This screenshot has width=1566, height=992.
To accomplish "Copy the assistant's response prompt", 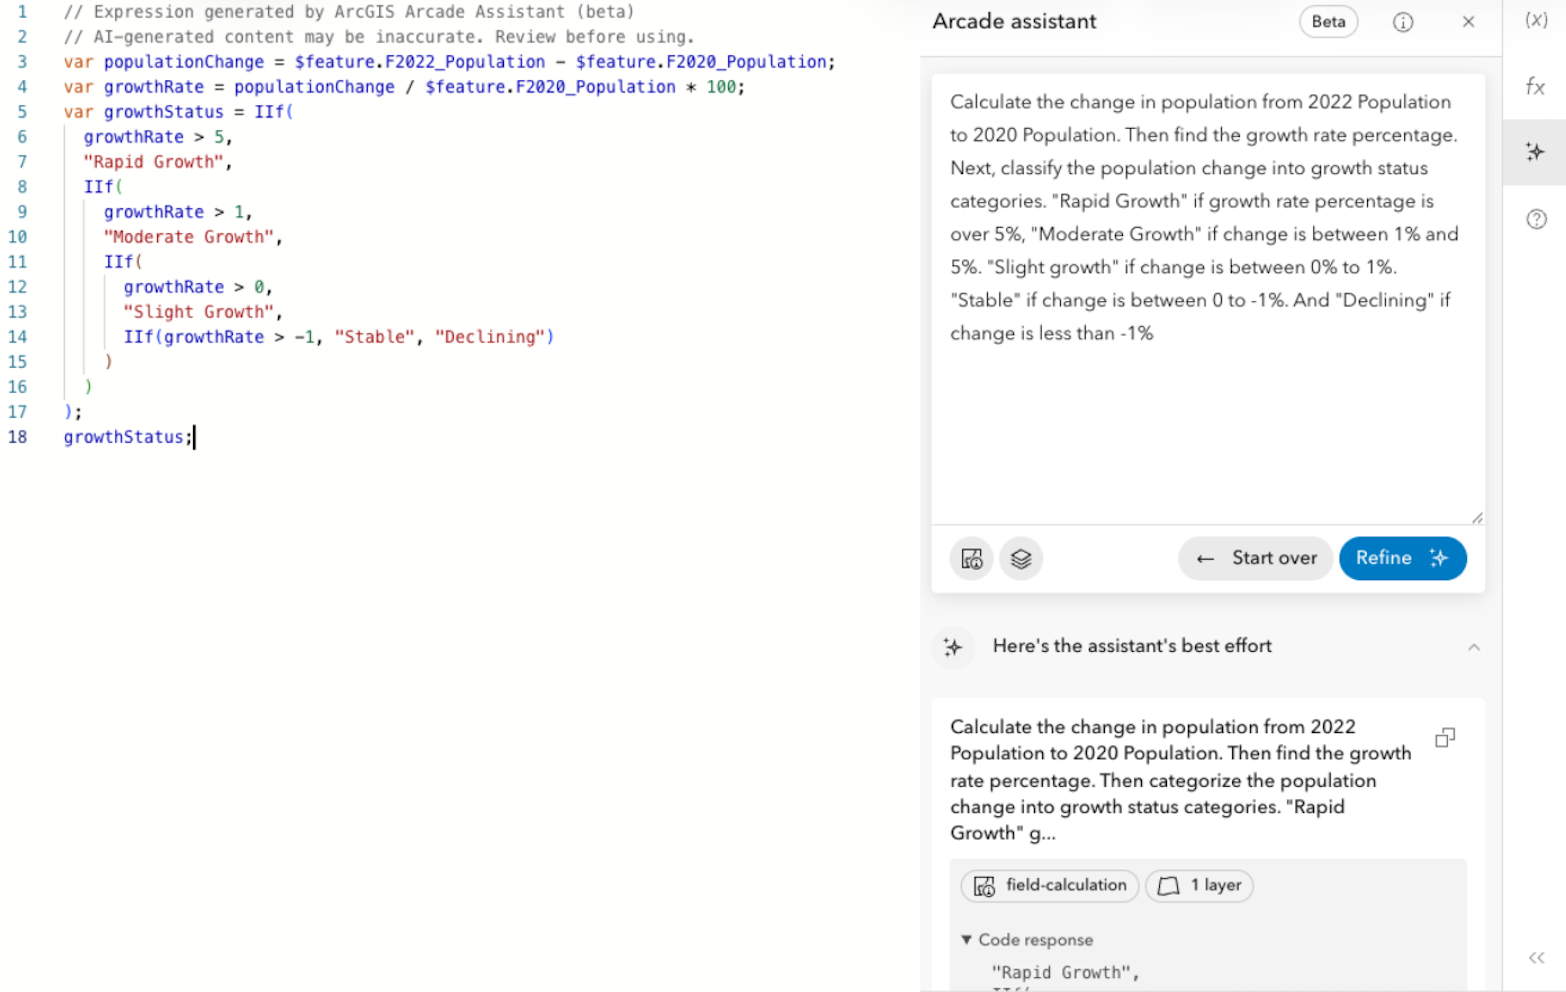I will pos(1445,738).
